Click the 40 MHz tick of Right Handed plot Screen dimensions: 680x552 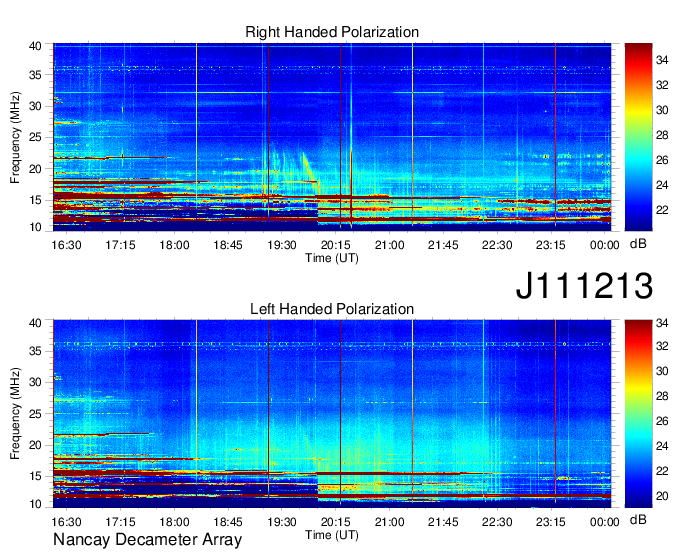tap(35, 46)
